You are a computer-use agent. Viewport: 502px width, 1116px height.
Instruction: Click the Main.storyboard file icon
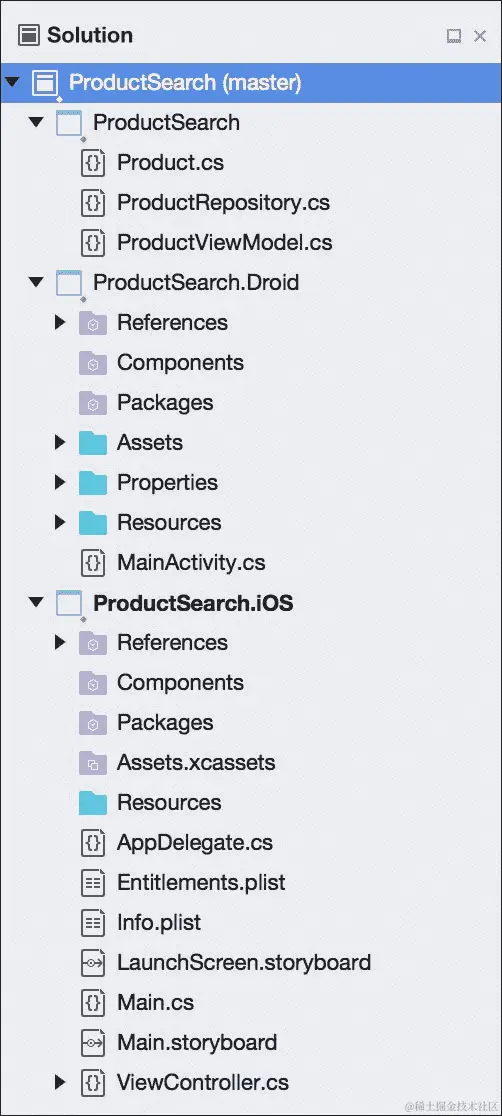pos(93,1043)
